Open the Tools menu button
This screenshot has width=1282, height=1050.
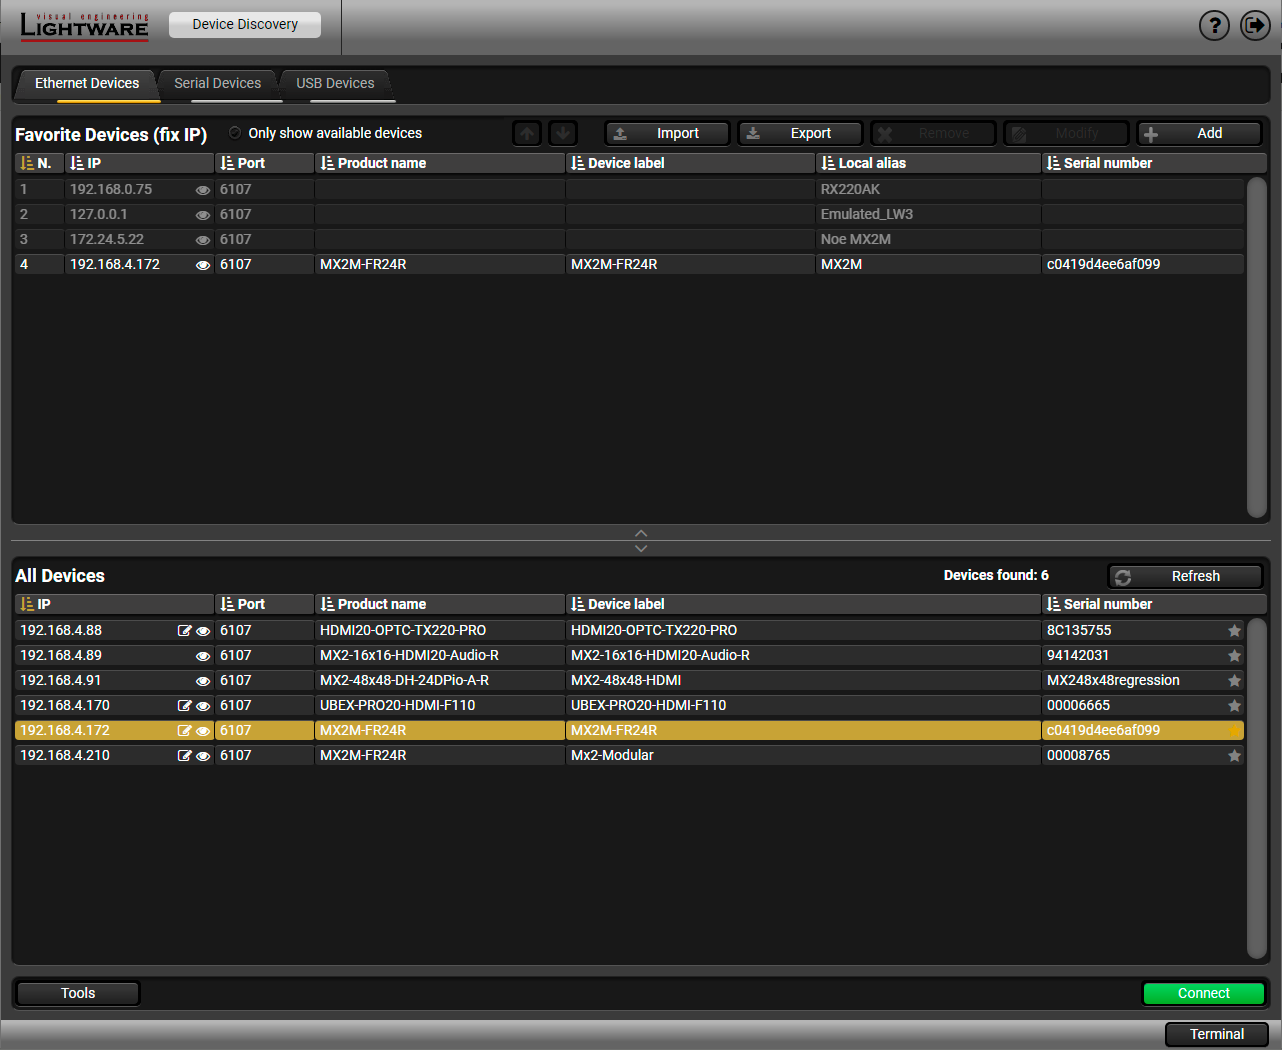78,993
